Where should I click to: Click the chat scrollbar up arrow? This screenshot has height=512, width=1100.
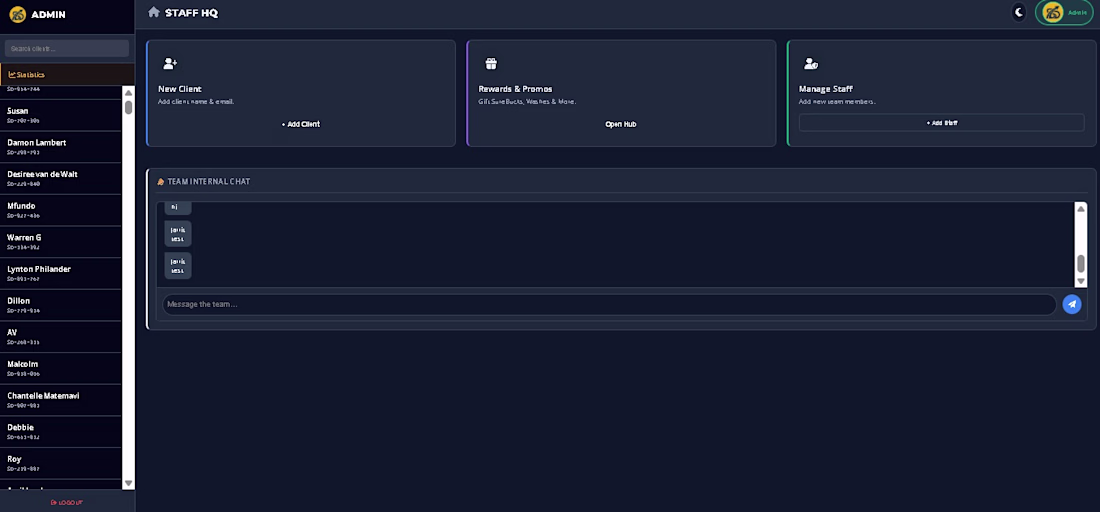(1080, 208)
